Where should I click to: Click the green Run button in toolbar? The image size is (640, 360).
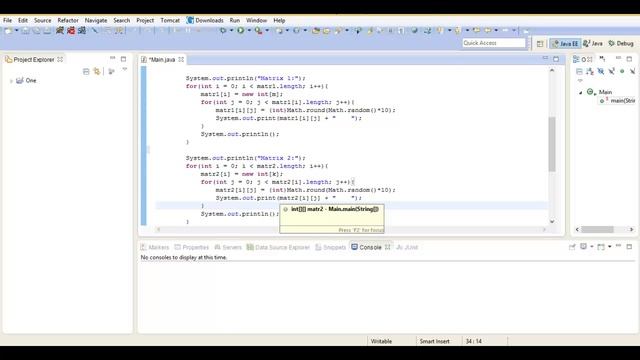click(241, 30)
